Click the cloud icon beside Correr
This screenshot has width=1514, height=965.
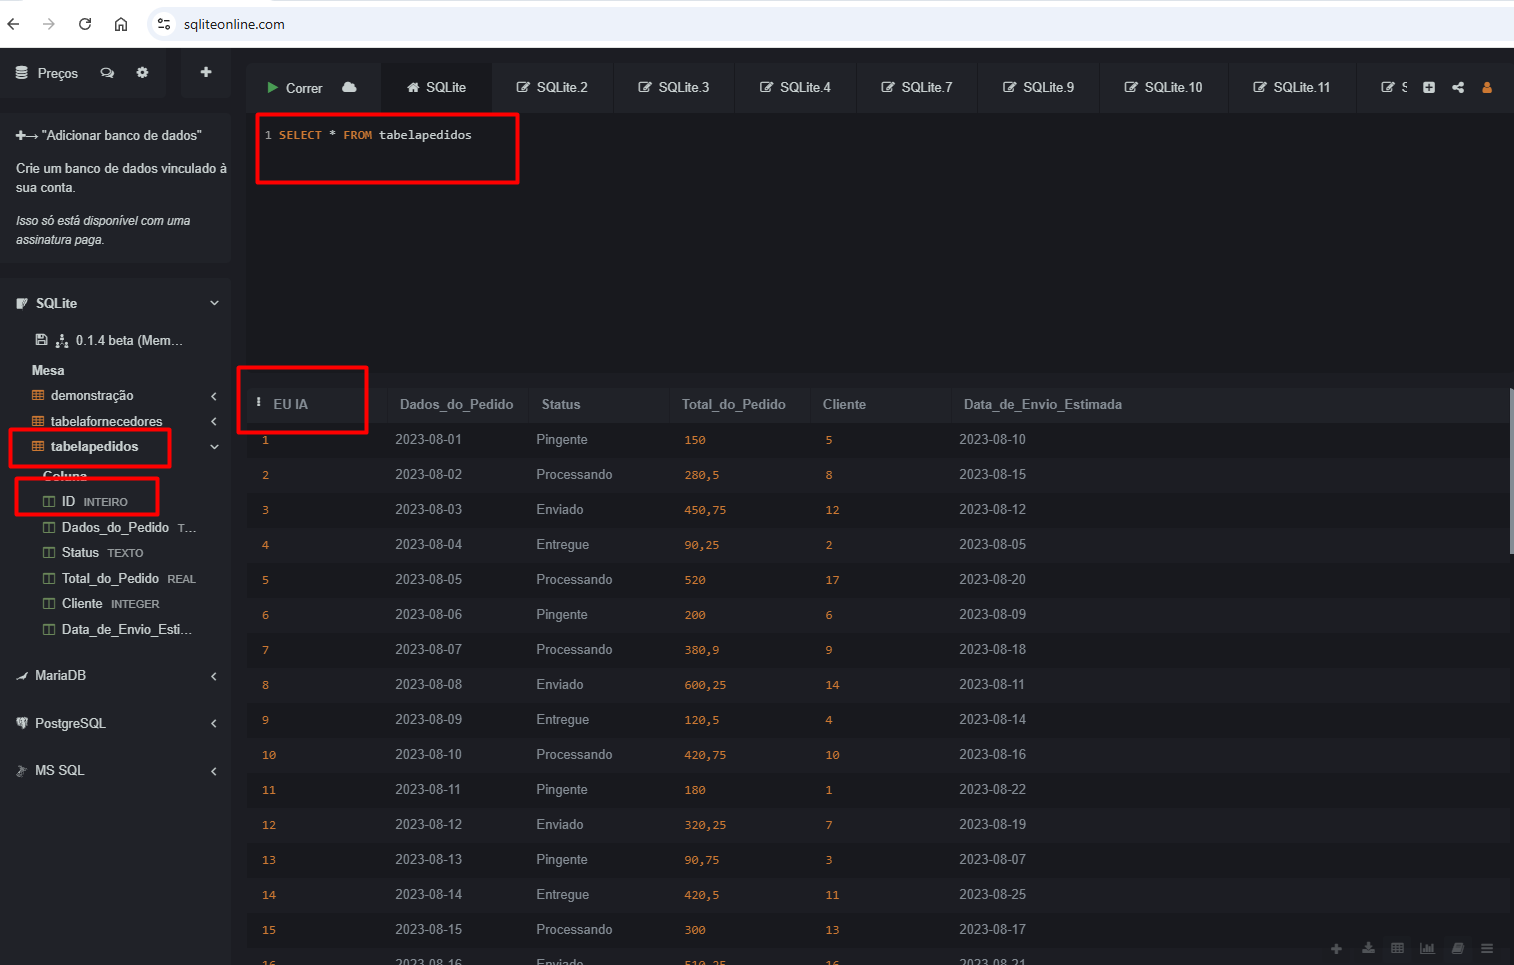point(349,87)
